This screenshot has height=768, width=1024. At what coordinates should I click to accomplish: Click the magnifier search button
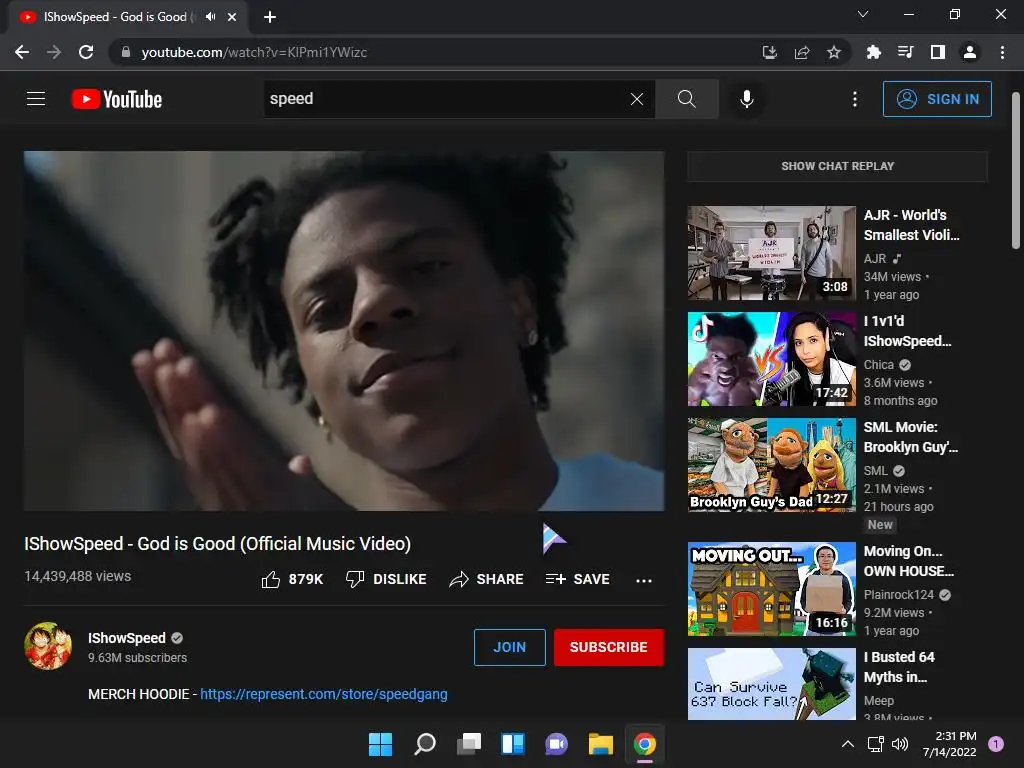coord(686,99)
